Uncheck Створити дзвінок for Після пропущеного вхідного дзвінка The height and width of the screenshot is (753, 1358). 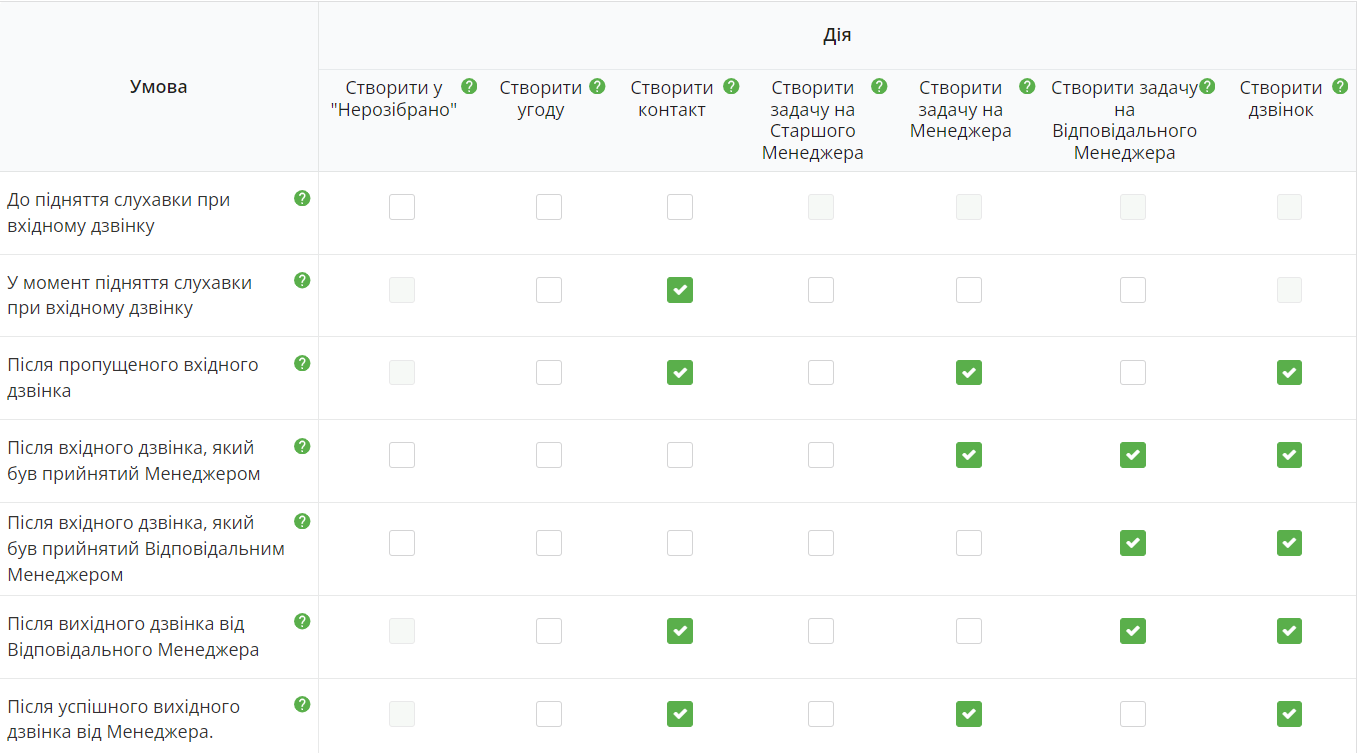point(1290,373)
